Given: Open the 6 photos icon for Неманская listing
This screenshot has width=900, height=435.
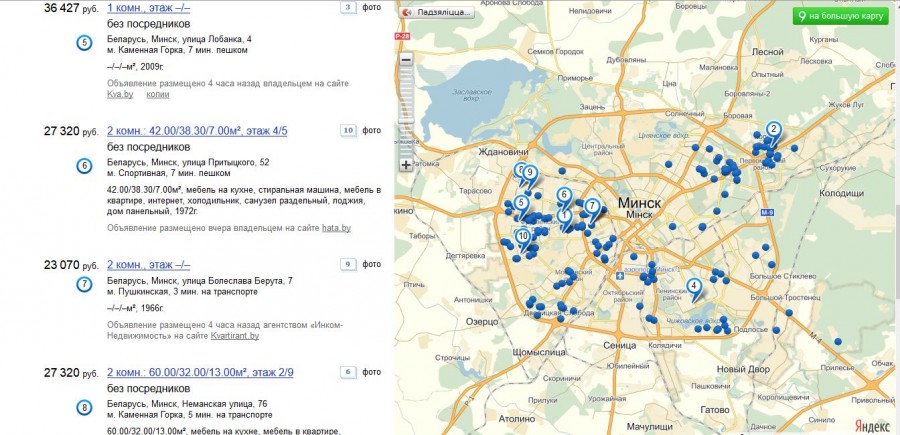Looking at the screenshot, I should pos(348,372).
